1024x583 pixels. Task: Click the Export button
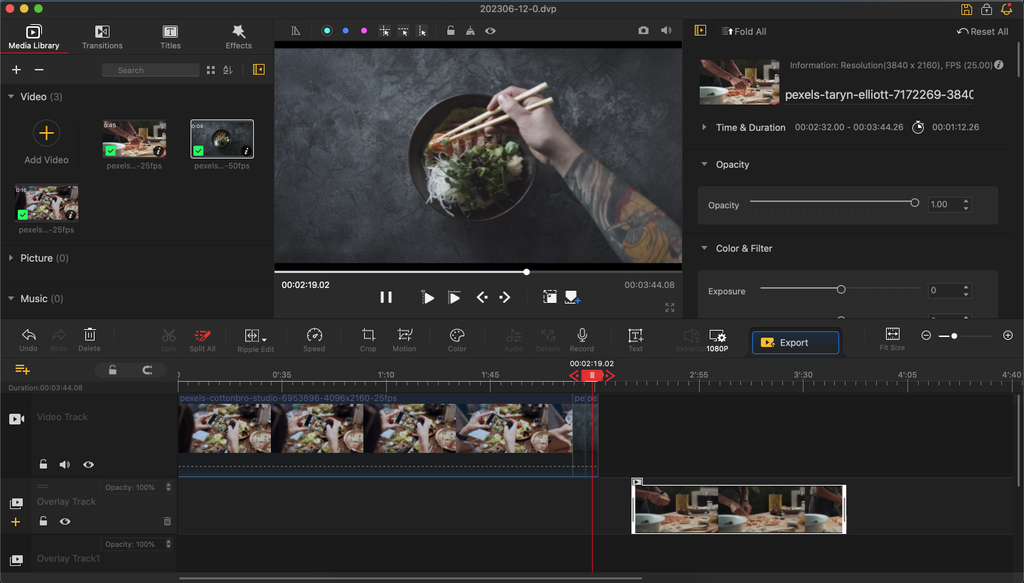795,342
